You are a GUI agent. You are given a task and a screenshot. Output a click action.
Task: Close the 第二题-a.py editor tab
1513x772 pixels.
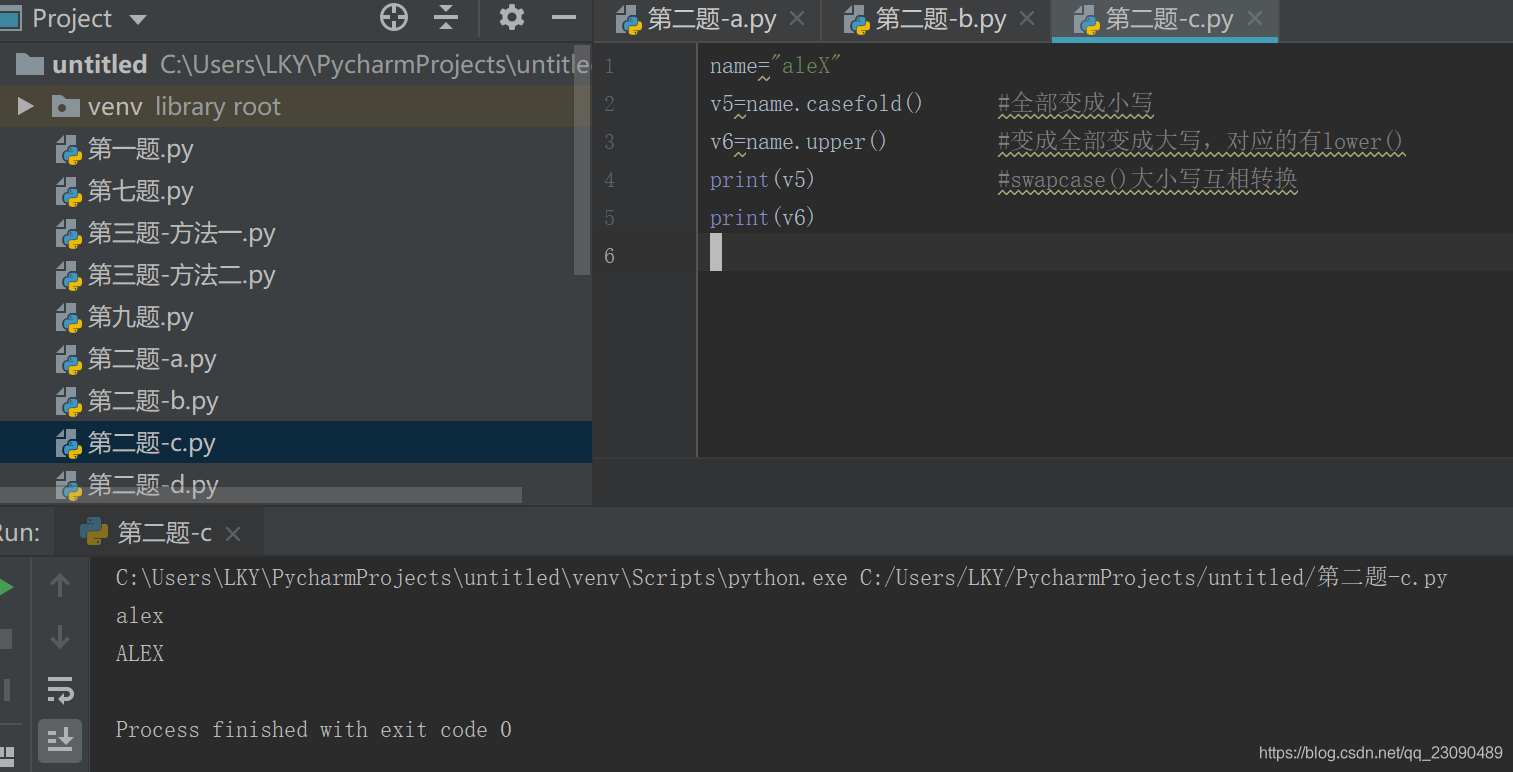tap(797, 19)
